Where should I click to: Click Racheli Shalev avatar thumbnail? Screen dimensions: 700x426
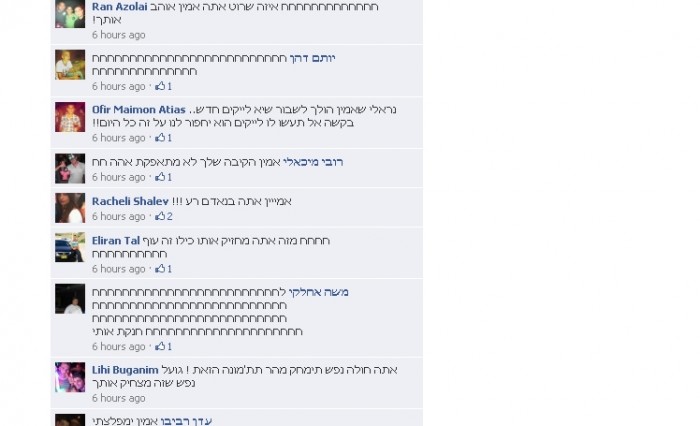point(70,208)
